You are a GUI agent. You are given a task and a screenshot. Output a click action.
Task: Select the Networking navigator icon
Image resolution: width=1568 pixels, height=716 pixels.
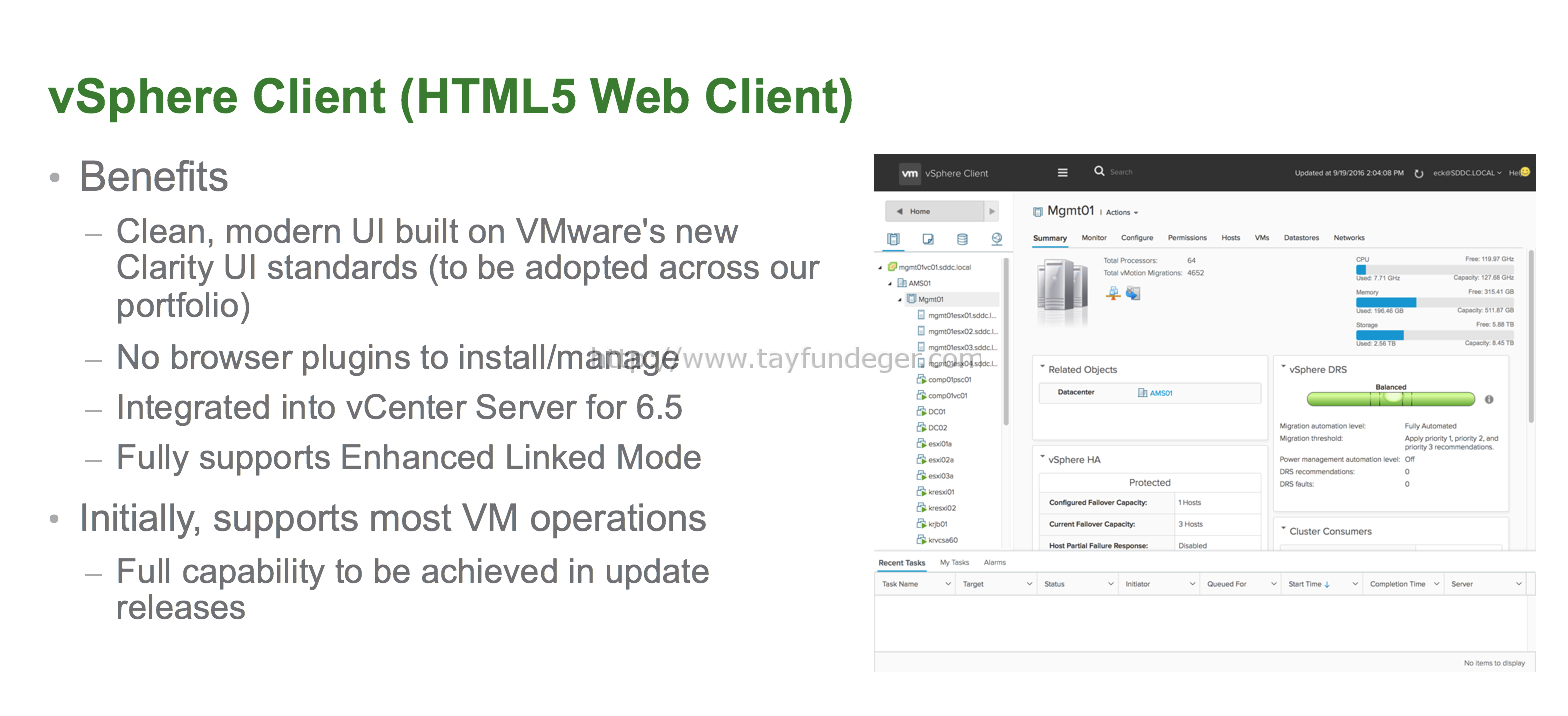coord(997,239)
